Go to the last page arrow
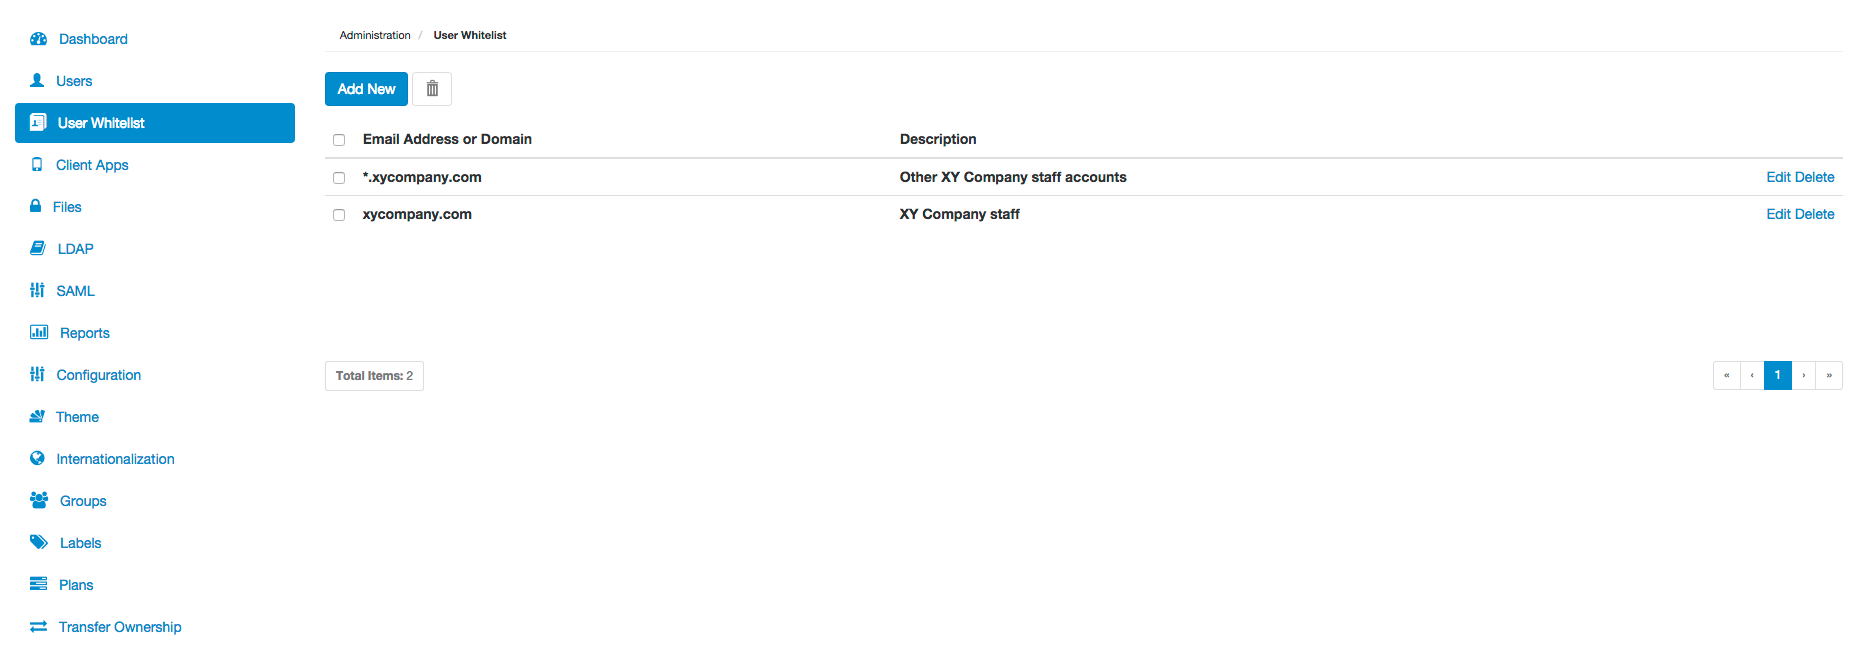 coord(1829,376)
